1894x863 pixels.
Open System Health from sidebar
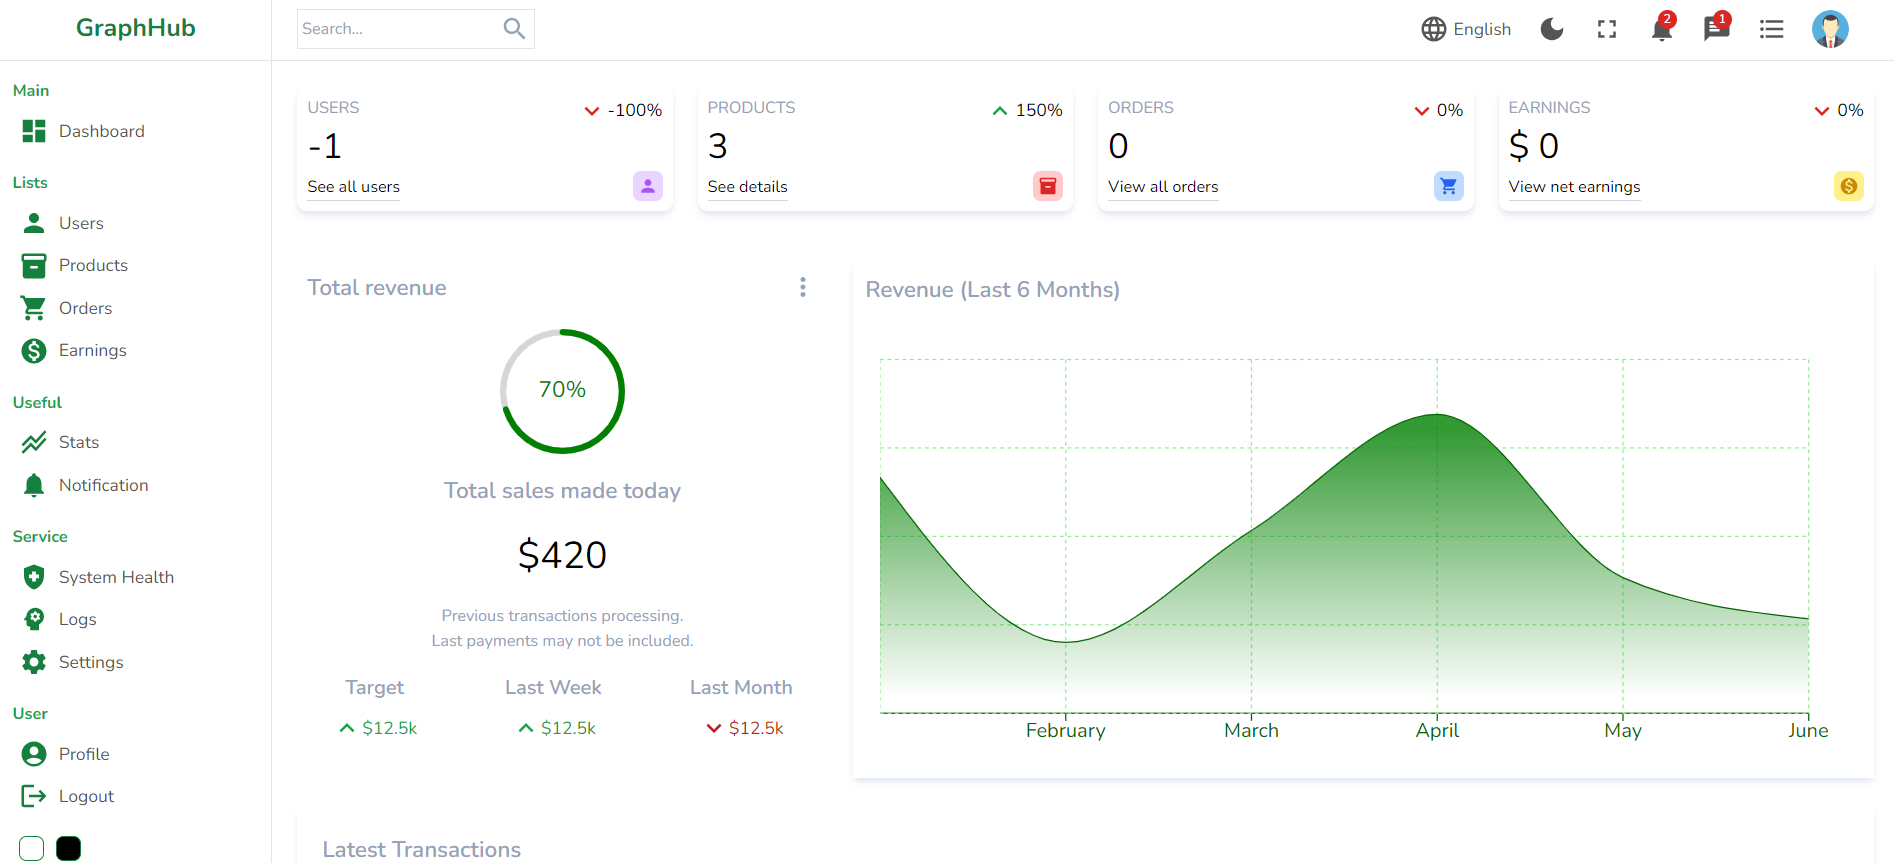(x=116, y=577)
